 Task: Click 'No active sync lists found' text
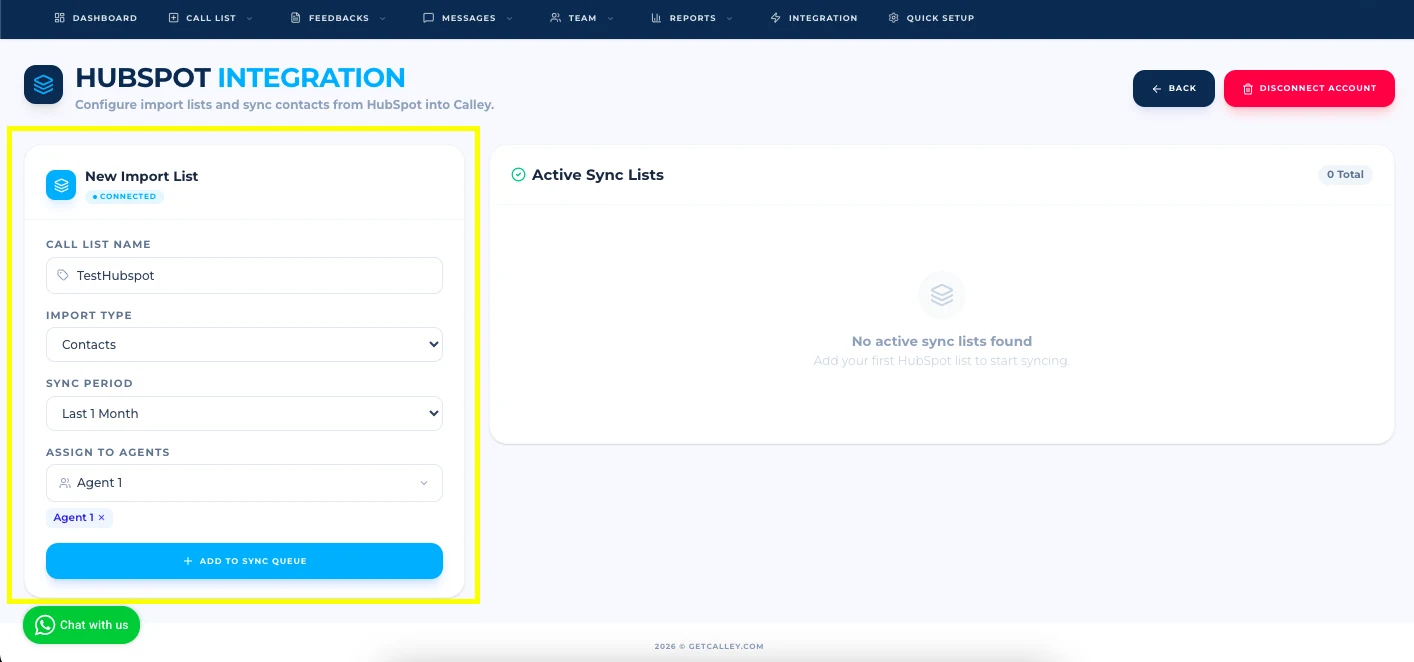(x=942, y=341)
